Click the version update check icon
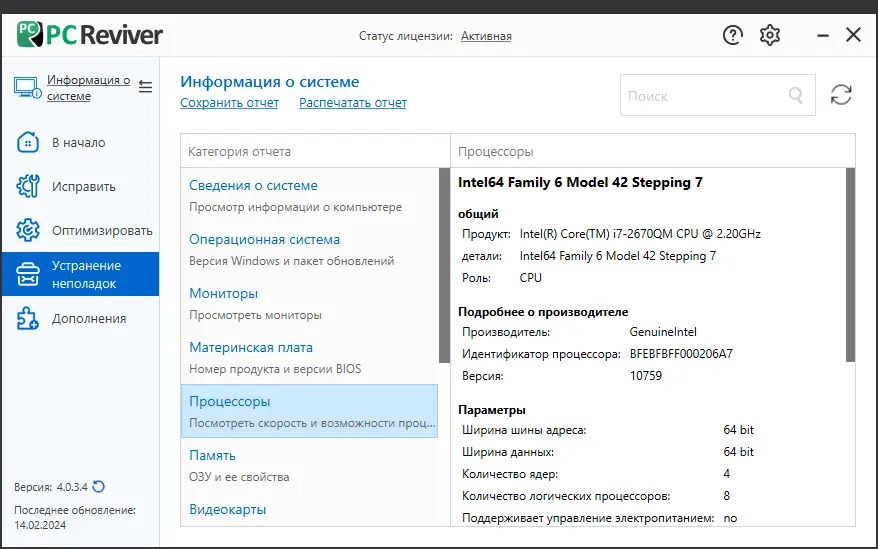 point(99,487)
